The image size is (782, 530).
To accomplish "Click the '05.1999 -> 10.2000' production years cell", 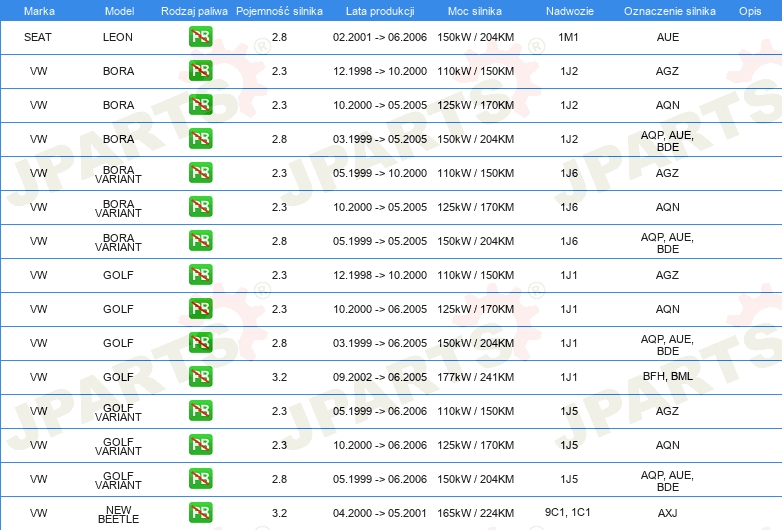I will click(380, 173).
